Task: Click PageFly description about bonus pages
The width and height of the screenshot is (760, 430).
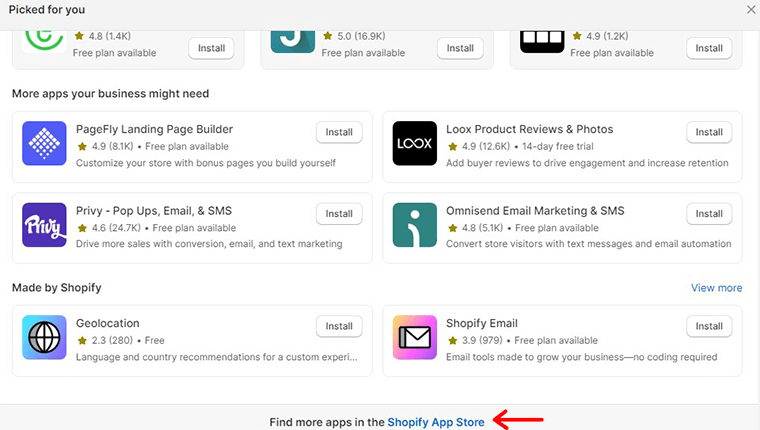Action: pyautogui.click(x=206, y=163)
